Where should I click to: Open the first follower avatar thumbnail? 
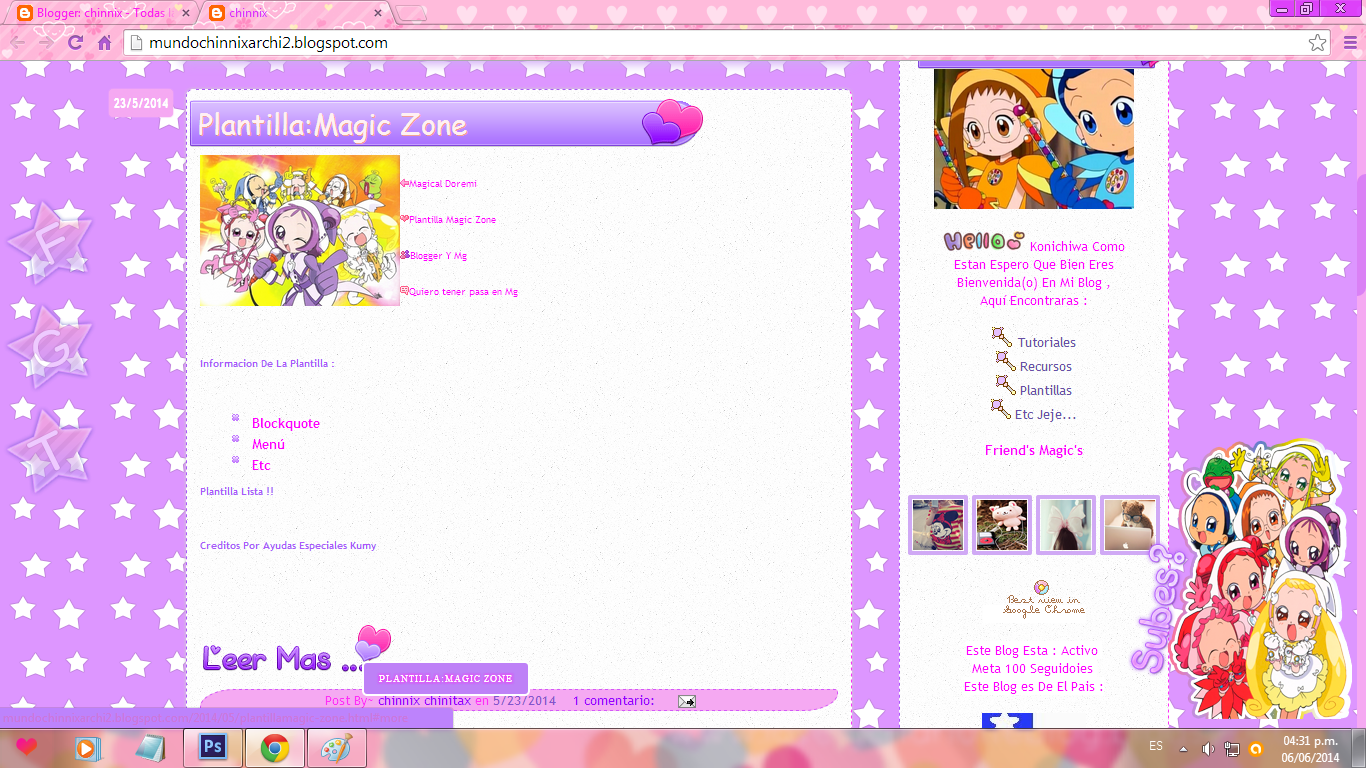(x=938, y=525)
